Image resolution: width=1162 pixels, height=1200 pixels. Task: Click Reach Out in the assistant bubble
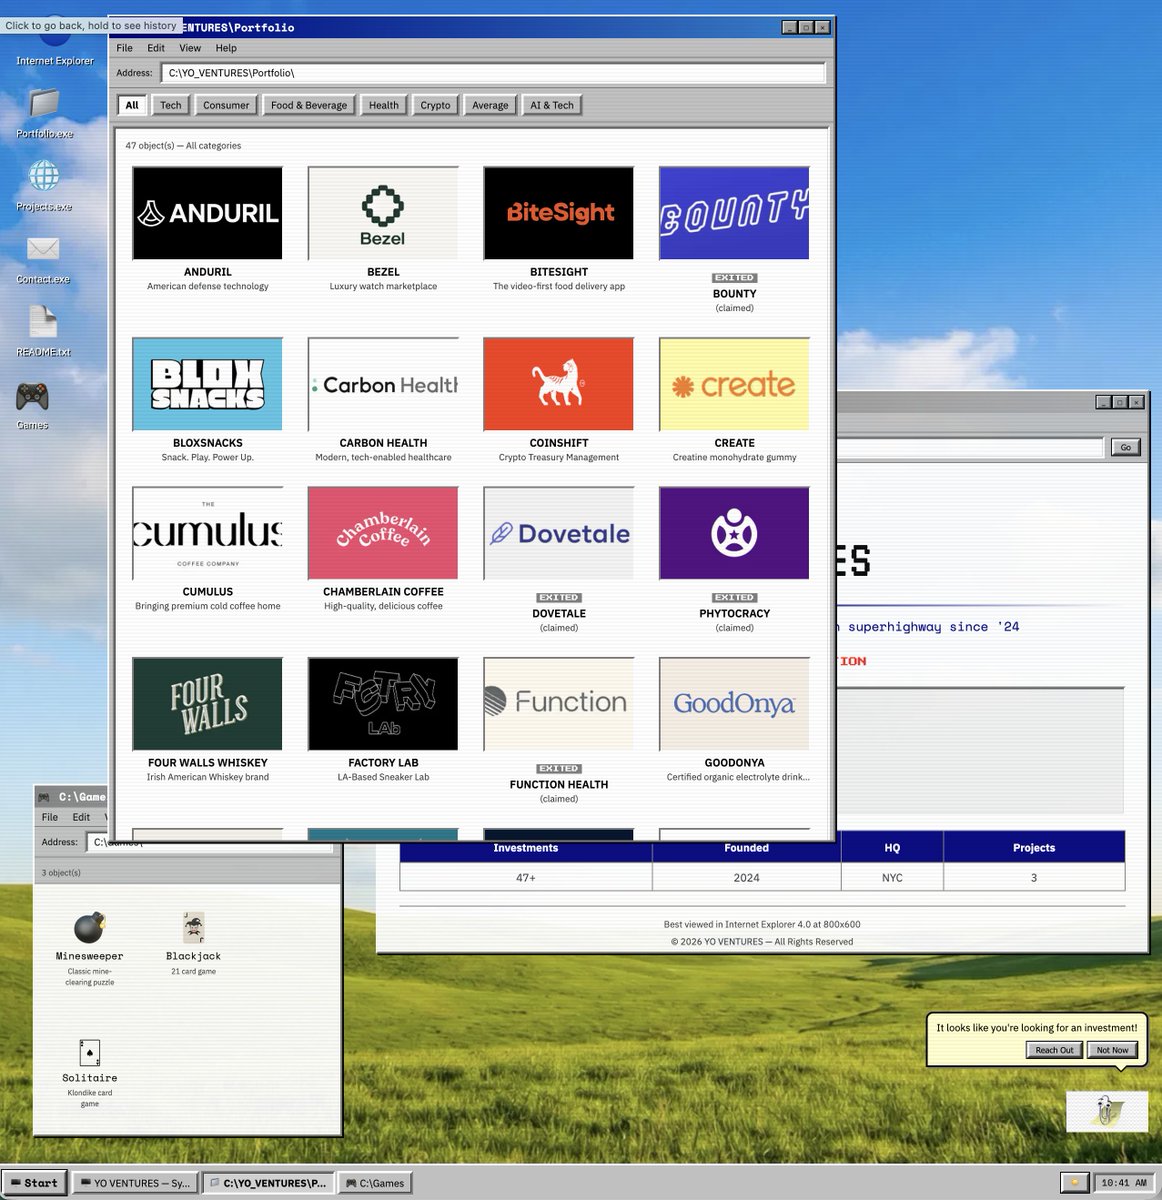click(1054, 1050)
